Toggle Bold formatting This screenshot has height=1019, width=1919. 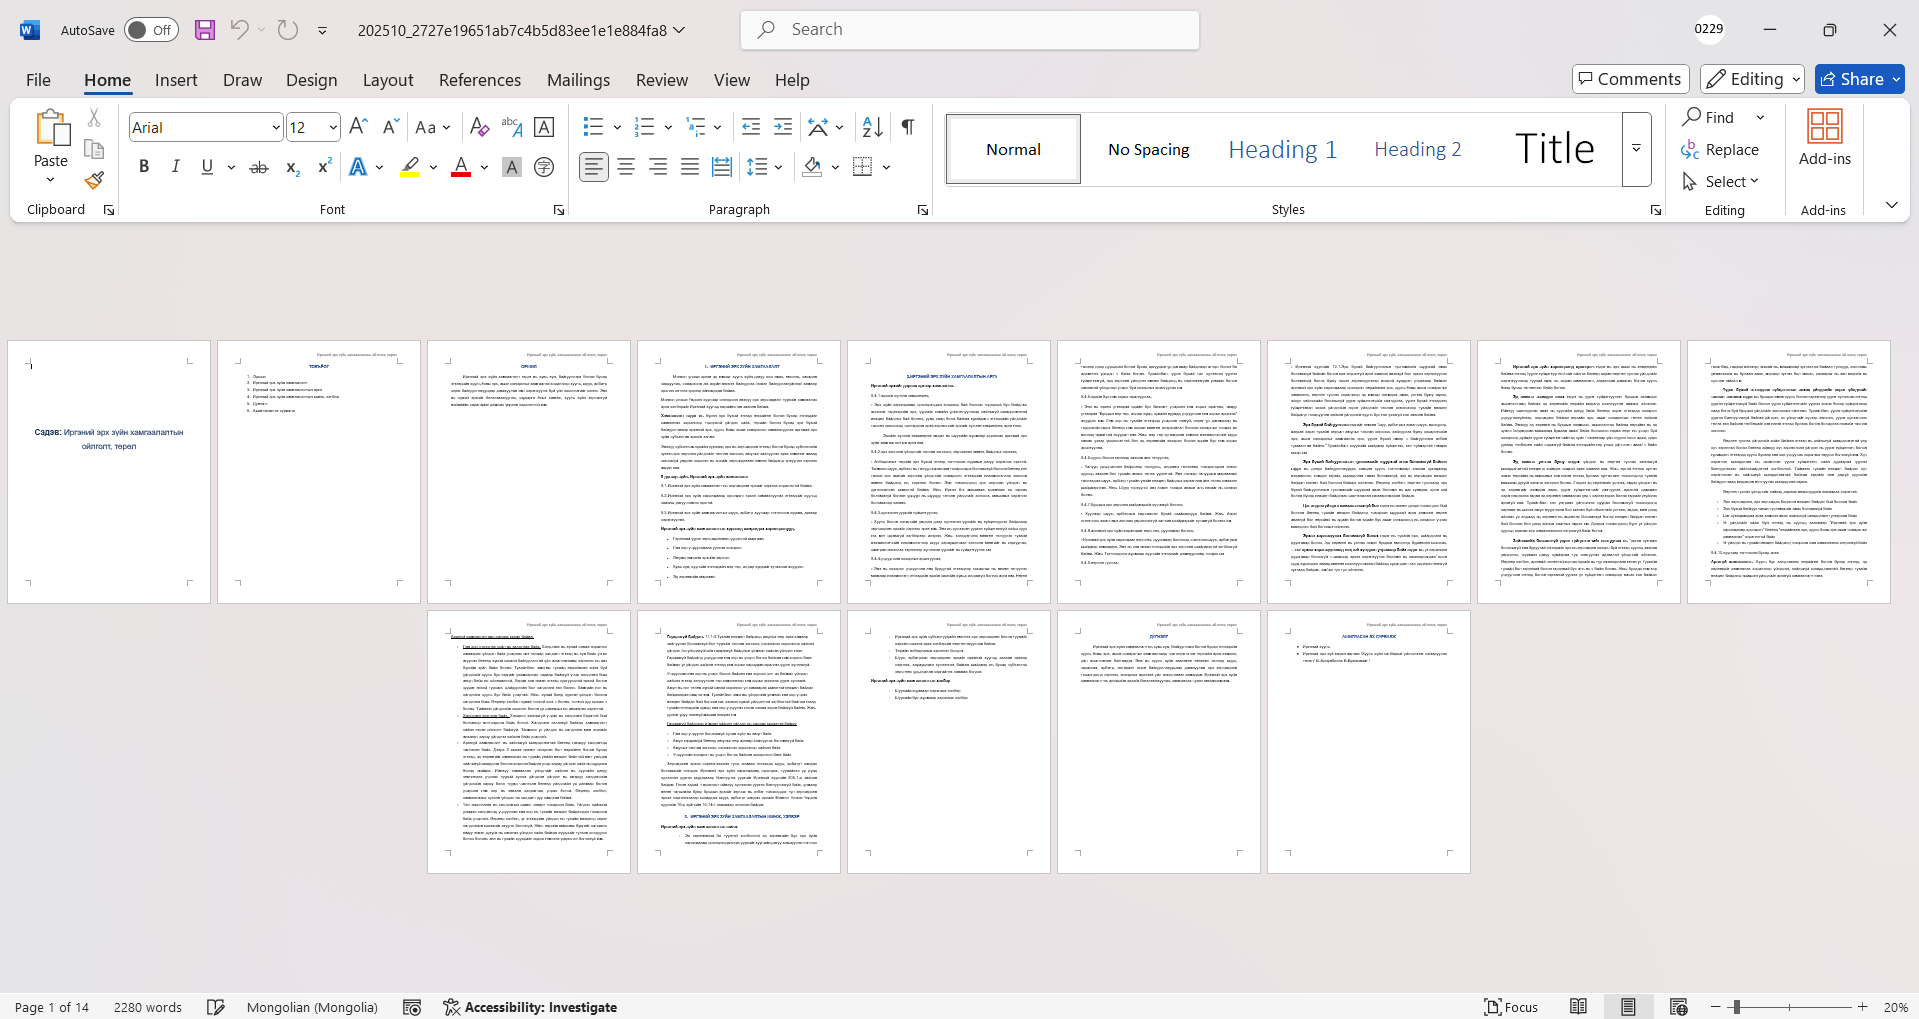[x=144, y=168]
